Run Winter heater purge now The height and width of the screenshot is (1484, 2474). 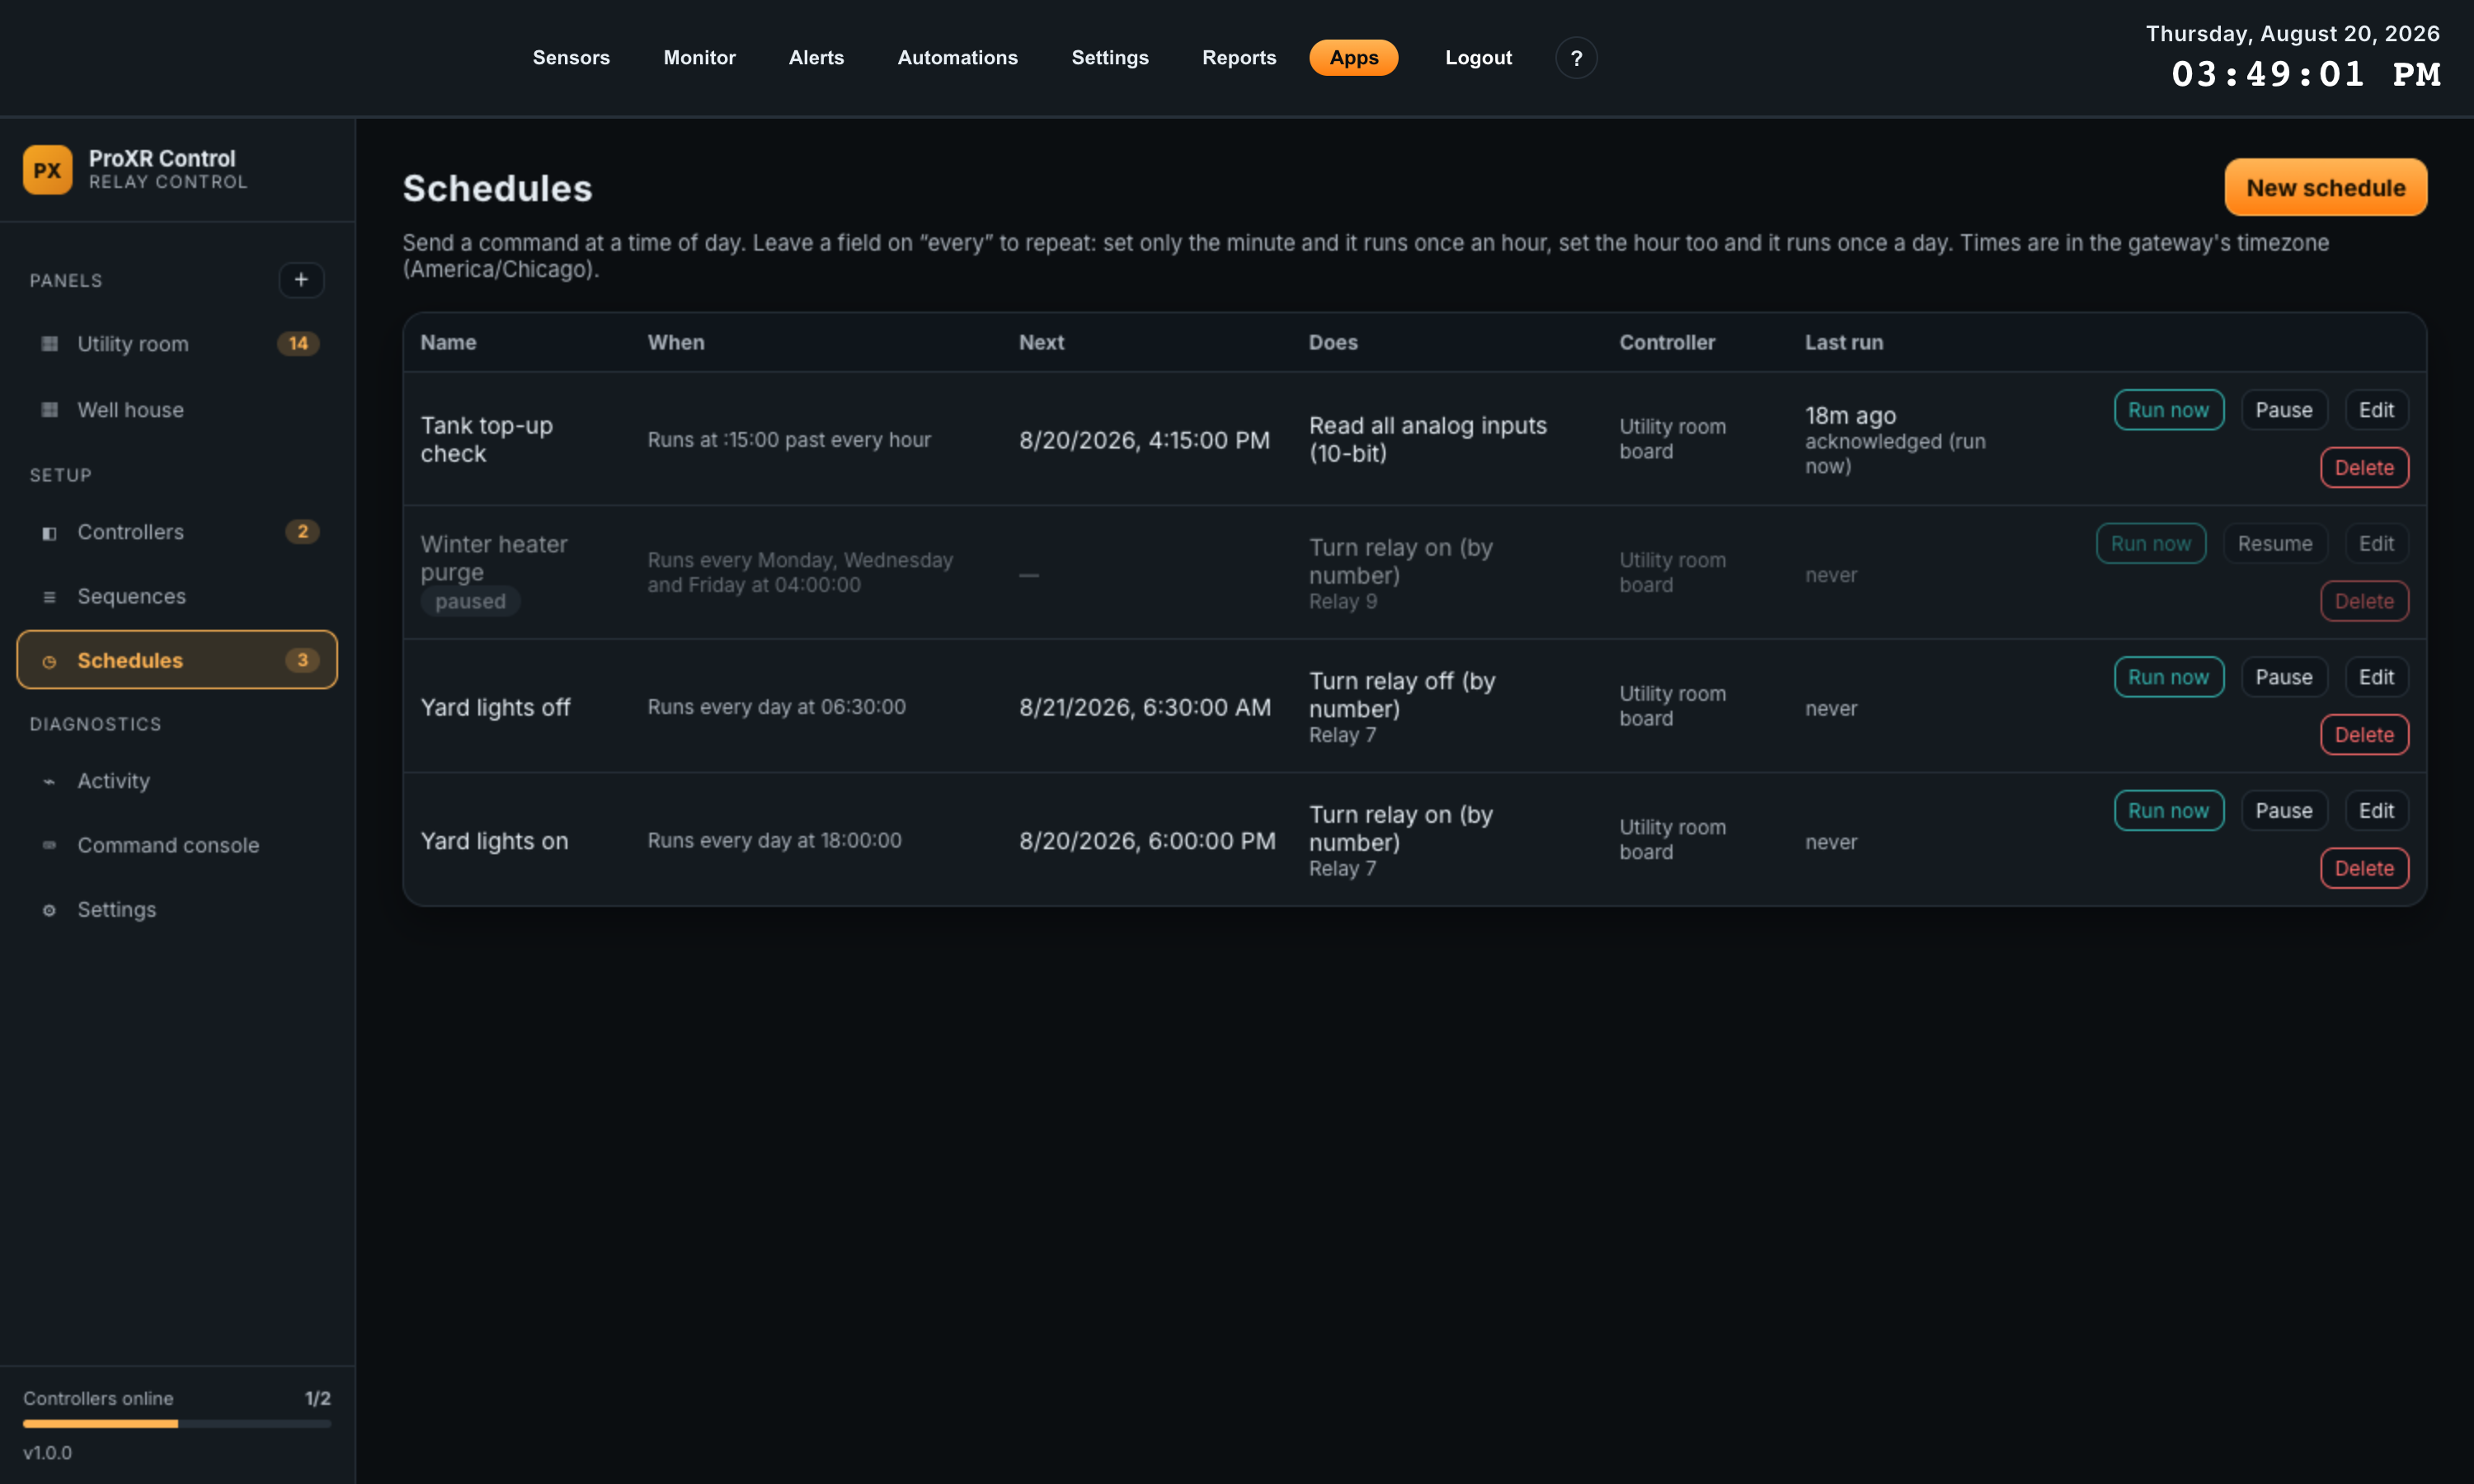coord(2151,544)
